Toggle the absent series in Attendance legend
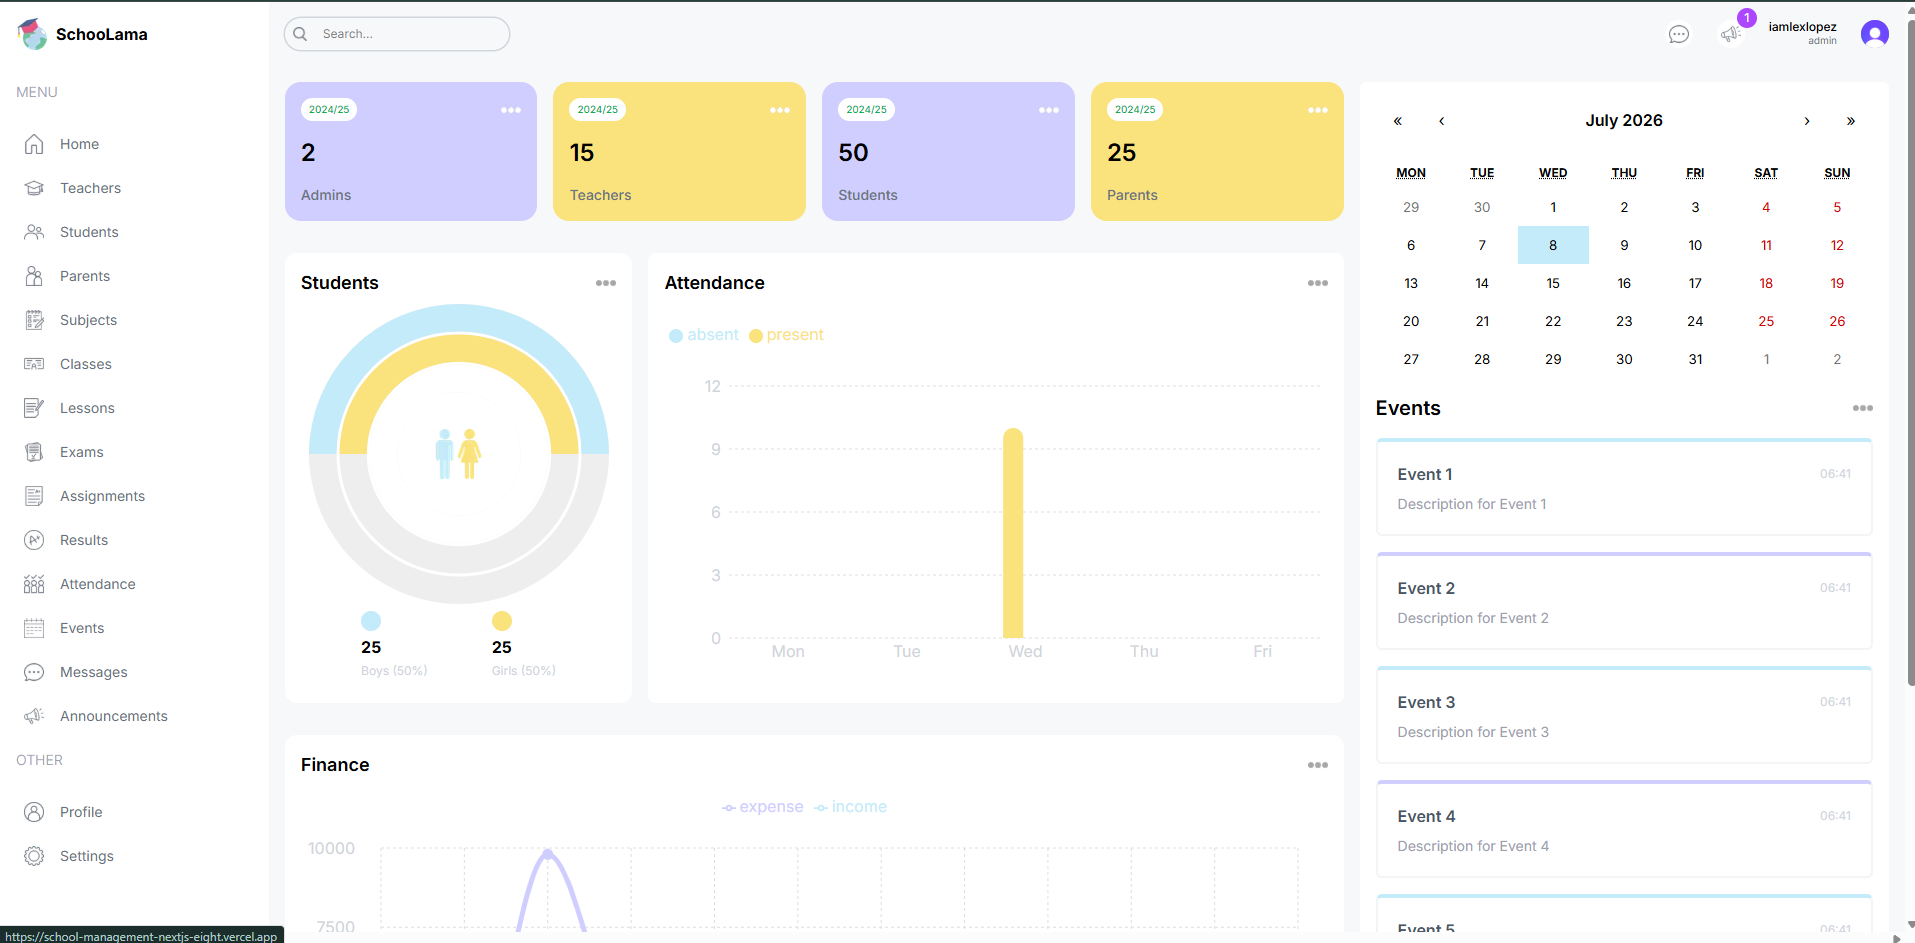This screenshot has width=1915, height=943. pos(704,335)
